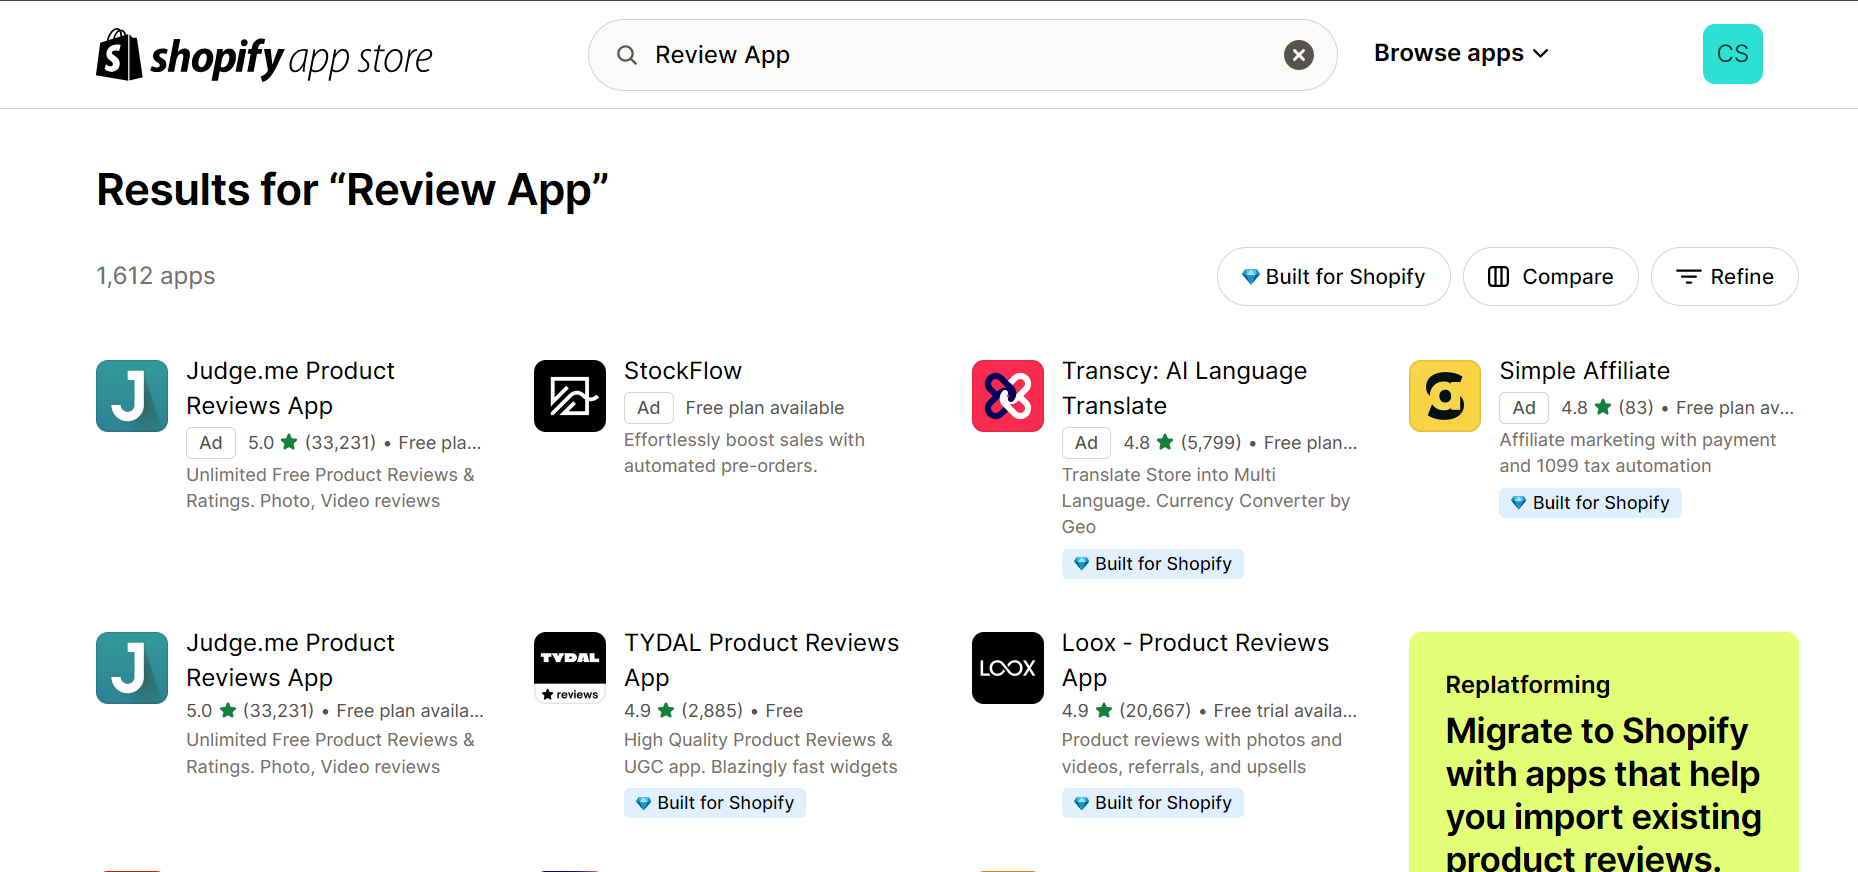Open TYDAL Product Reviews App link
Viewport: 1858px width, 872px height.
click(x=761, y=659)
